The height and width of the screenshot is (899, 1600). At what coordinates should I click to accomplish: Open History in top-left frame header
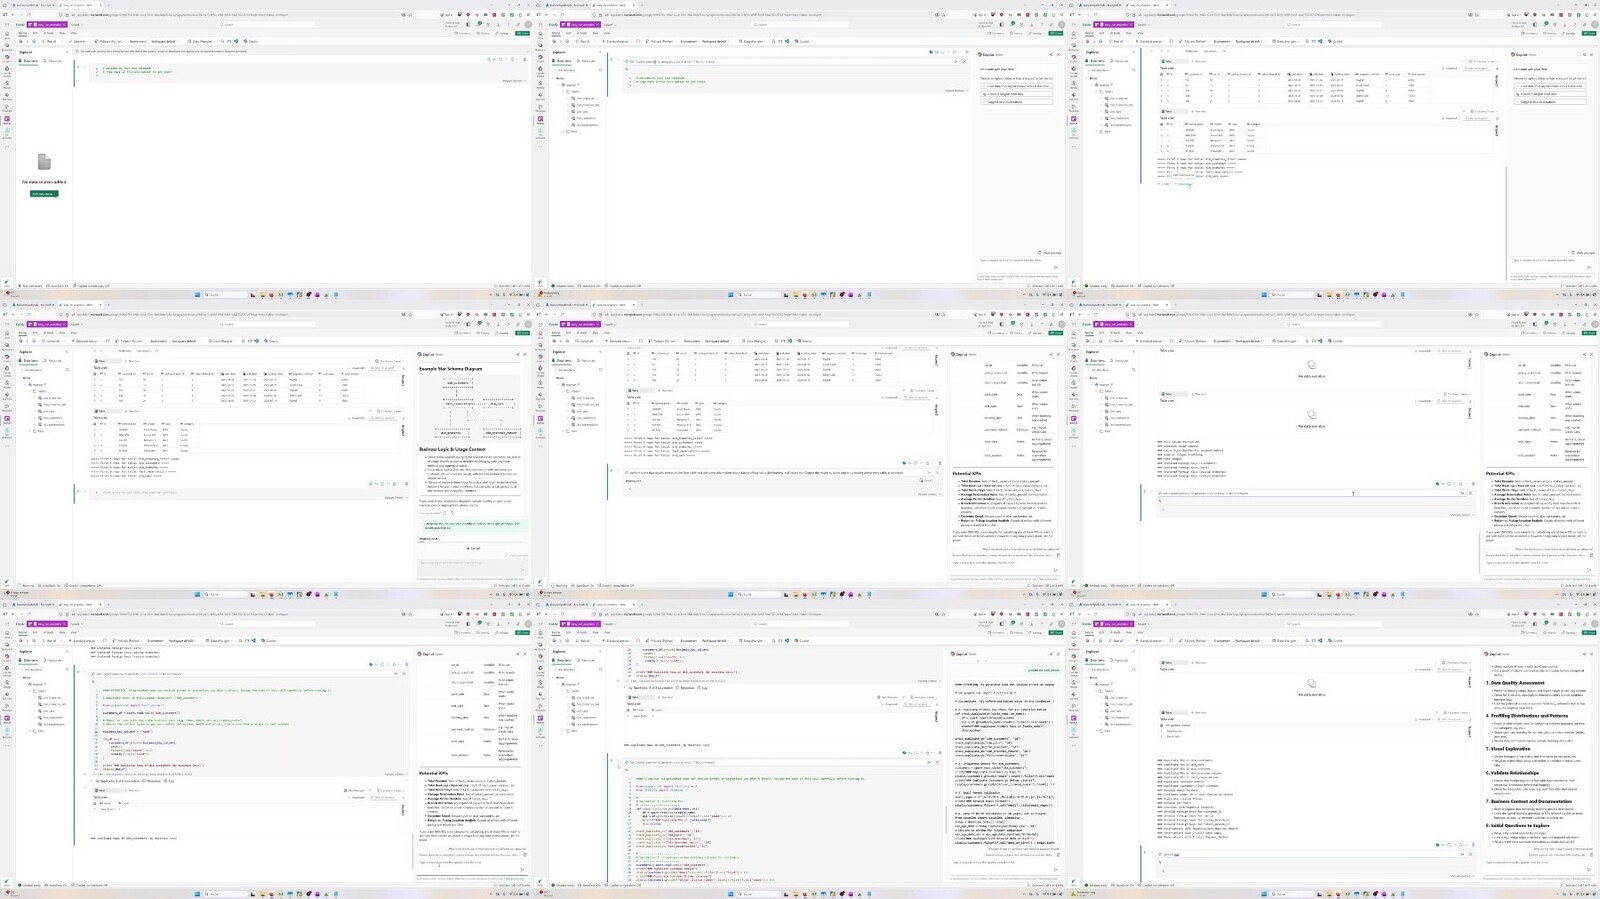[x=485, y=33]
